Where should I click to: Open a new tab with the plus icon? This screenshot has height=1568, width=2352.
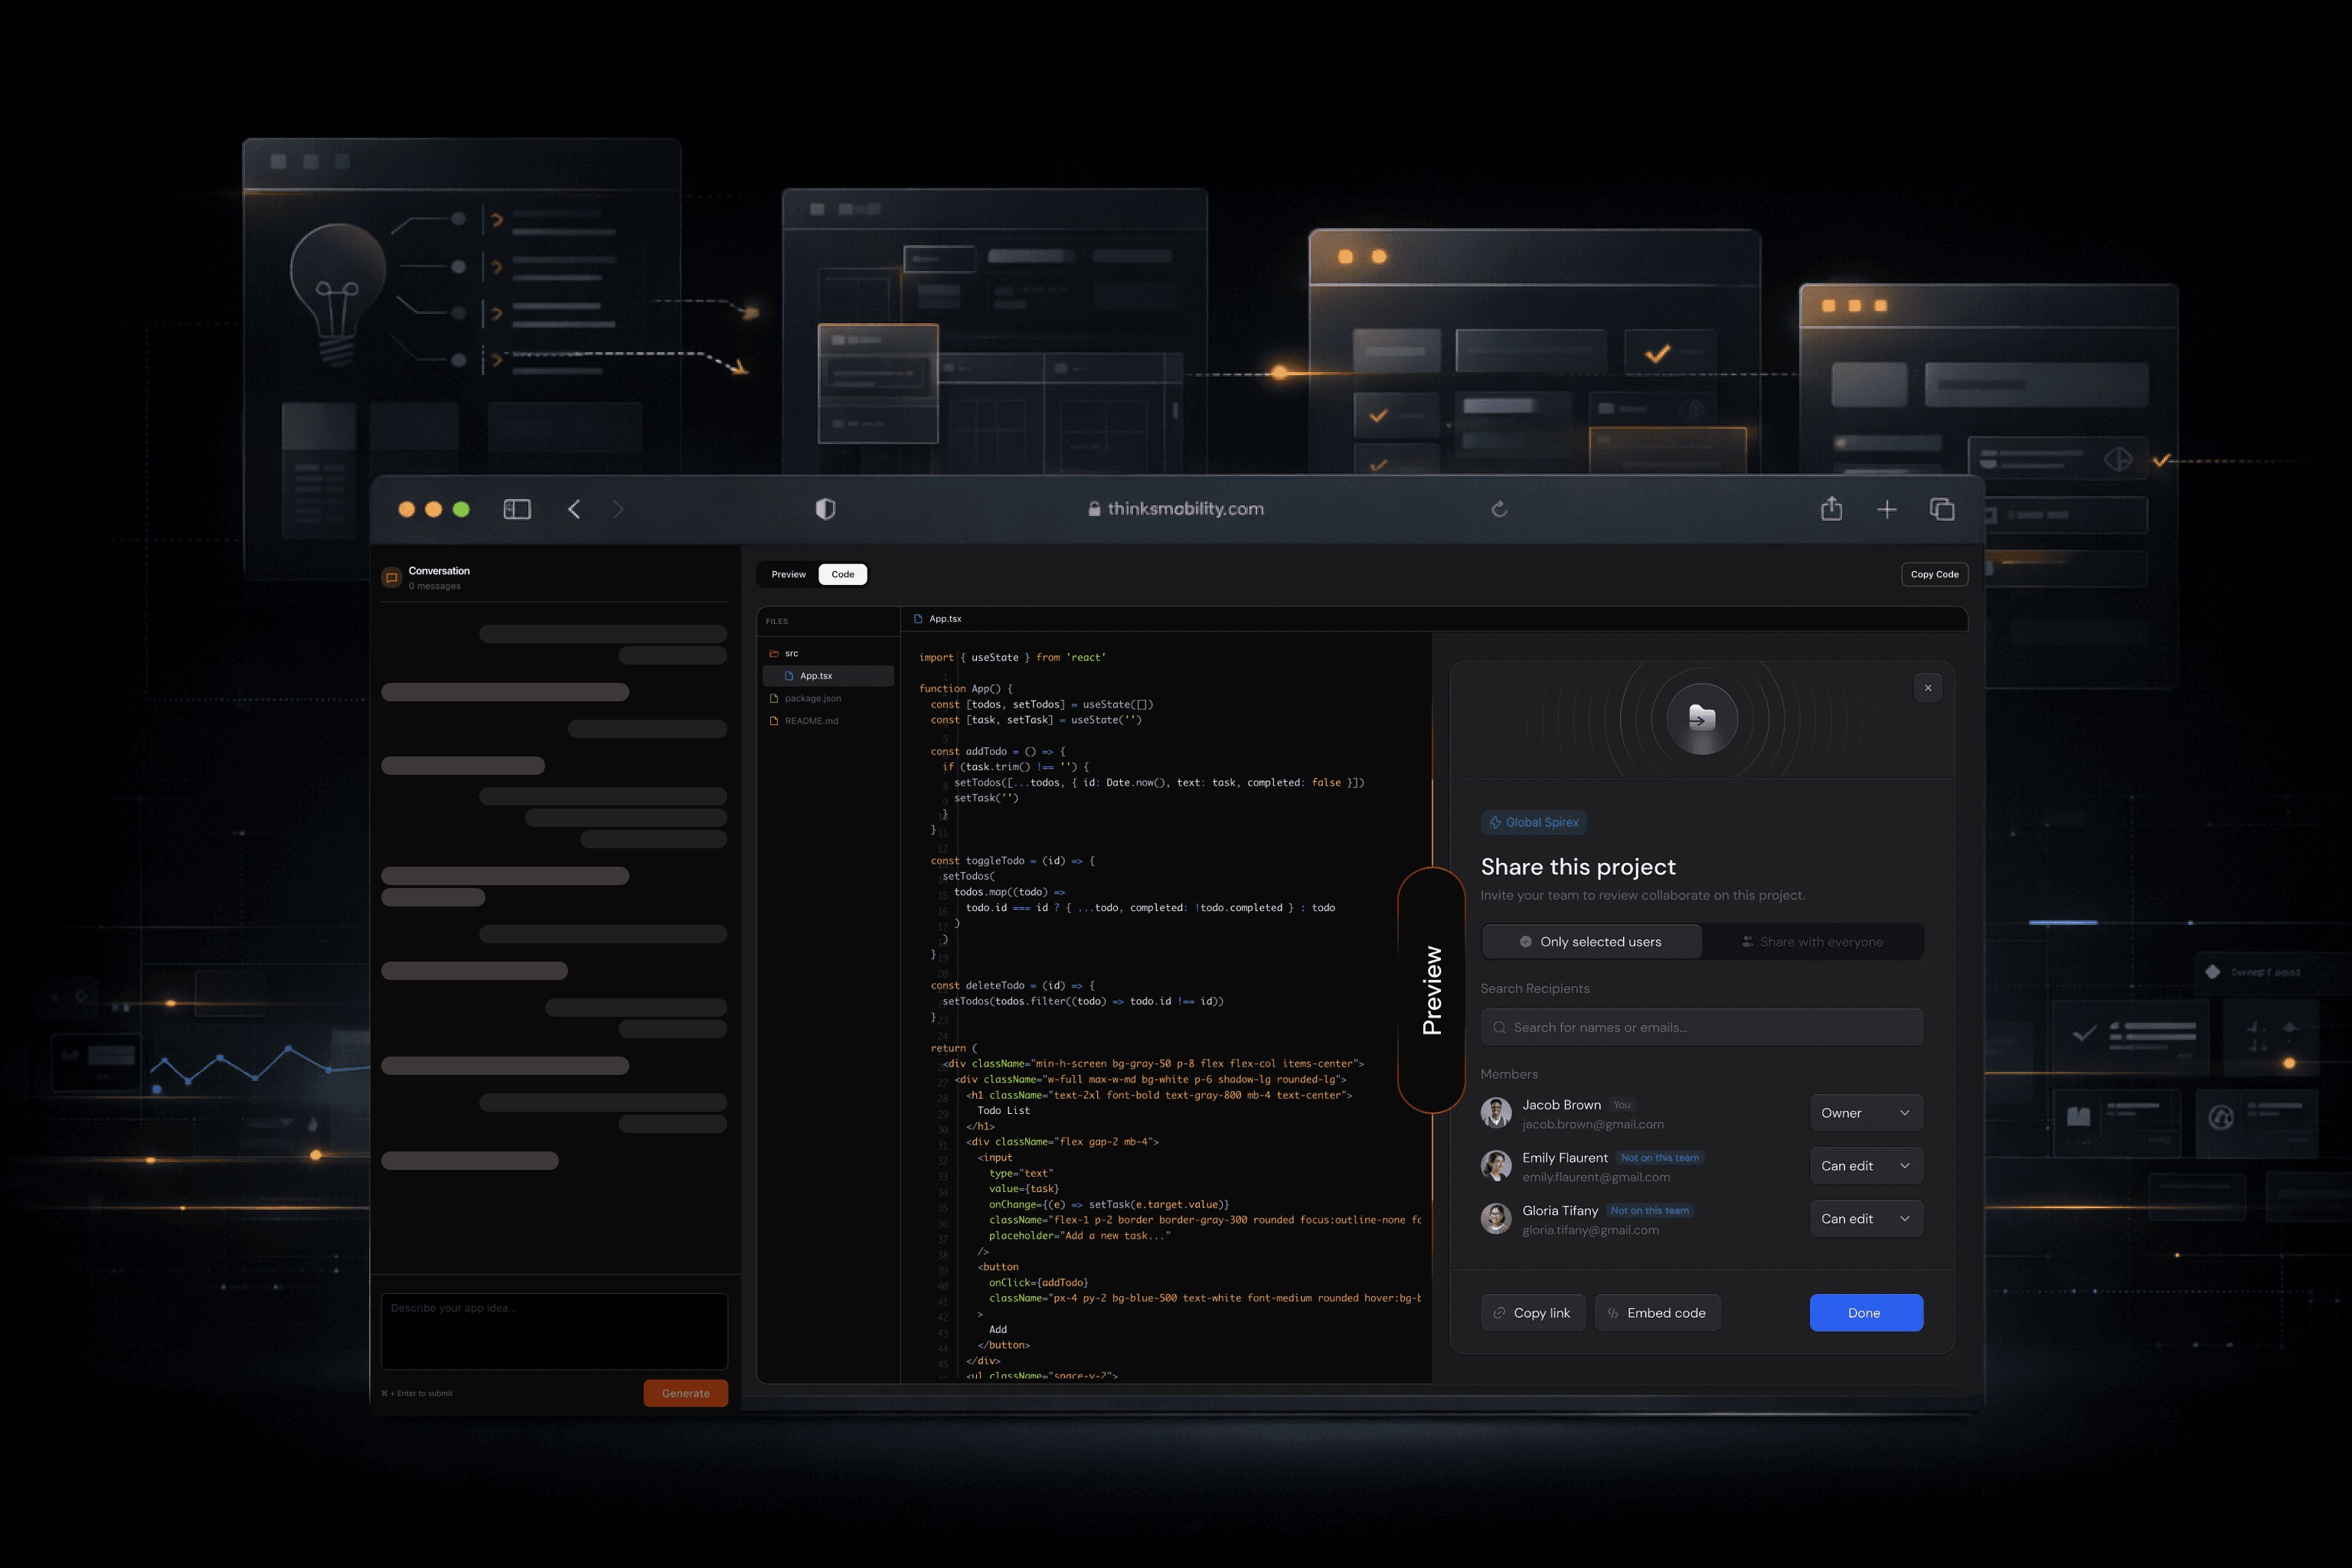[x=1887, y=508]
